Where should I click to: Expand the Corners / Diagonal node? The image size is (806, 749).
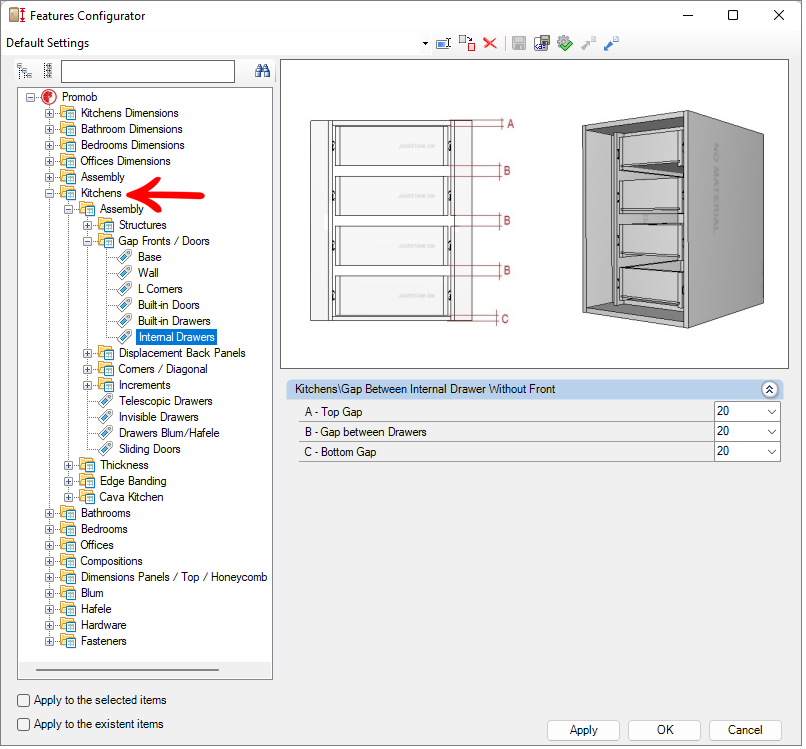coord(87,370)
